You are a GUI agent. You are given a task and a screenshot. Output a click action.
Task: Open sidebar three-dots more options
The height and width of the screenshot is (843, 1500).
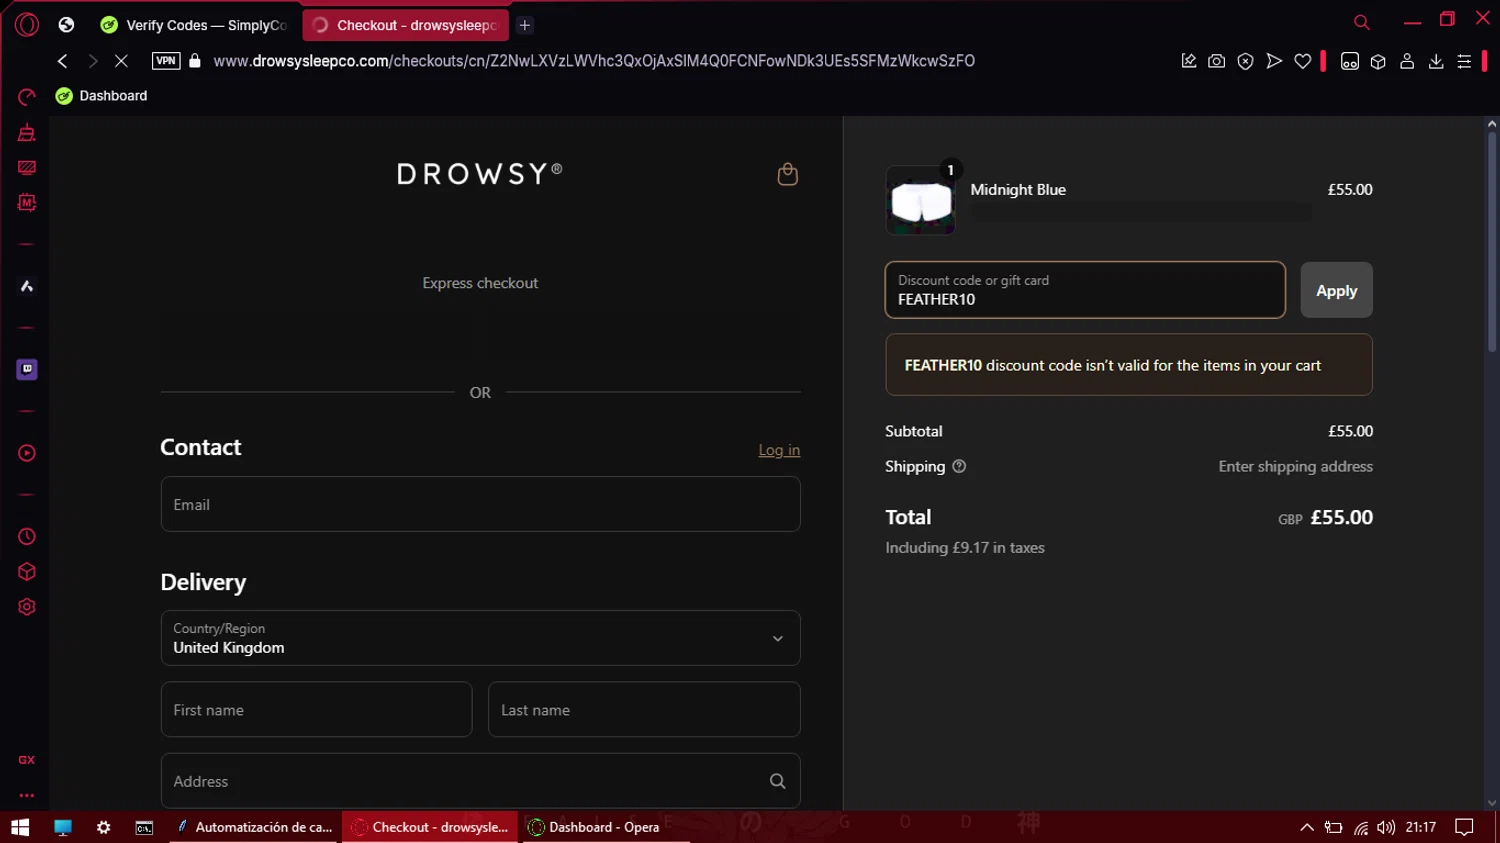[x=27, y=796]
